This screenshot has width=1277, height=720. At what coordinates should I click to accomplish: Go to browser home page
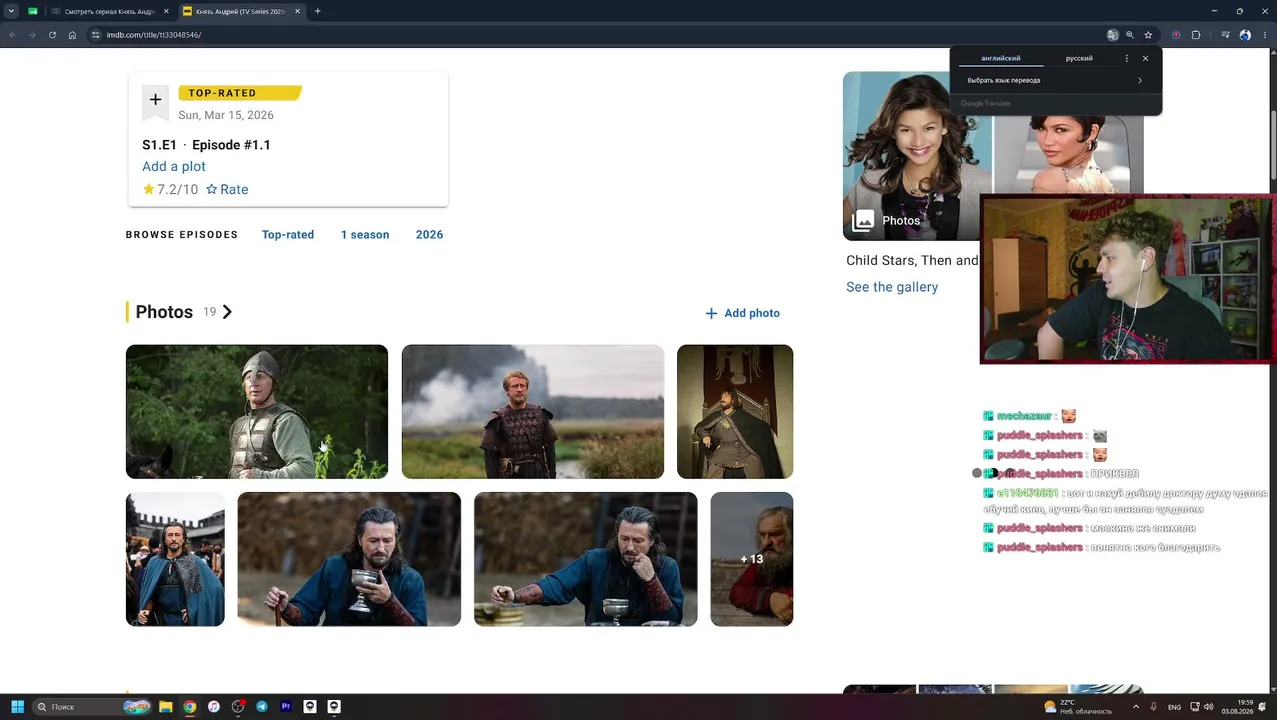(x=72, y=35)
